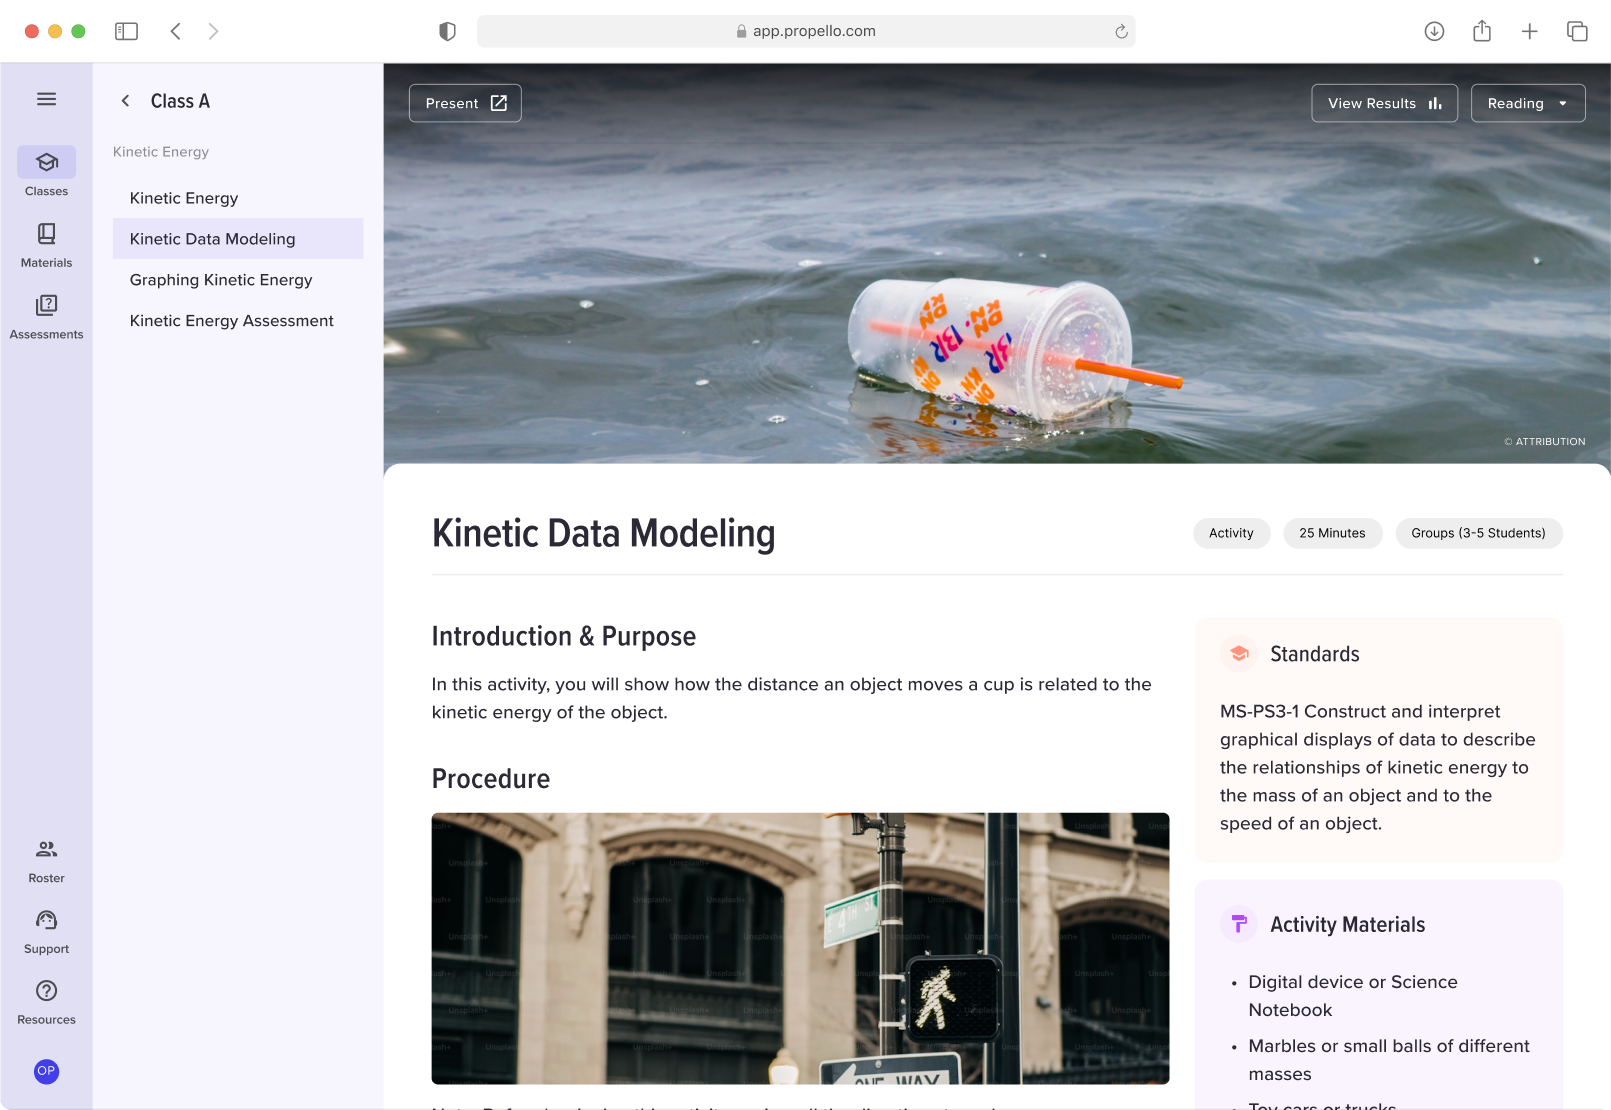Screen dimensions: 1611x1110
Task: Select Kinetic Data Modeling lesson
Action: click(x=238, y=239)
